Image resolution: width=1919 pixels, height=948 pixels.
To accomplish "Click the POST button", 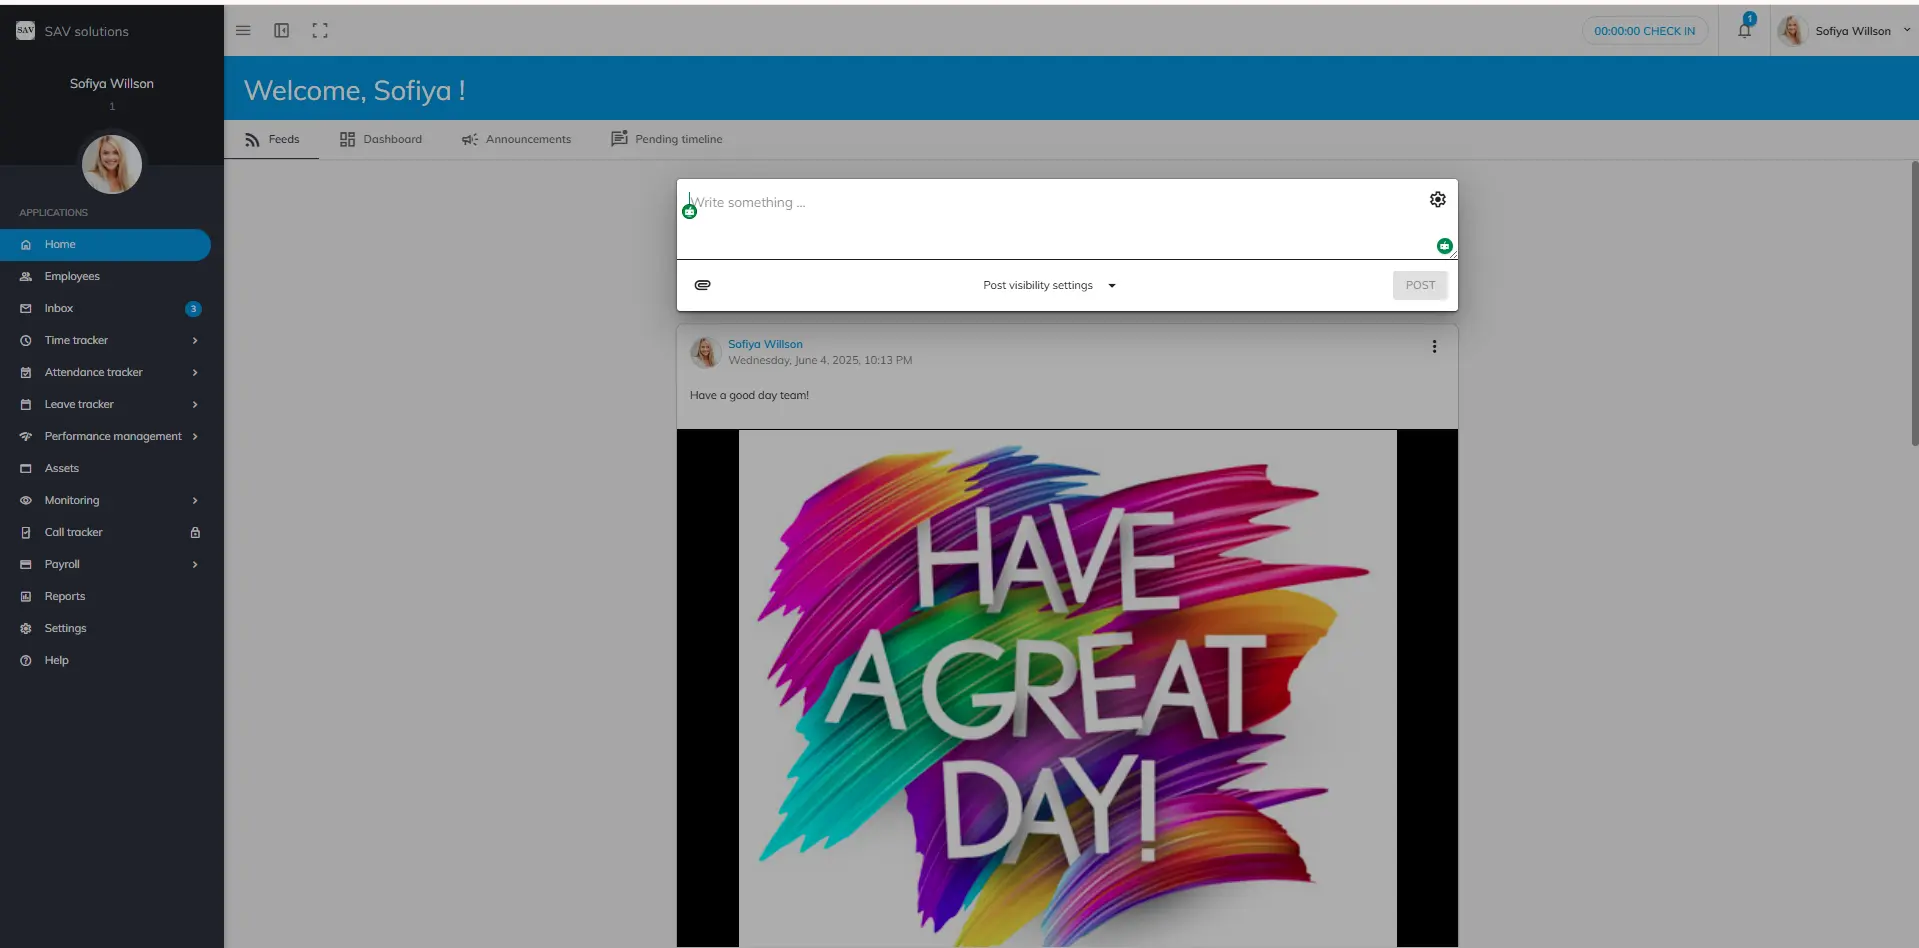I will coord(1419,286).
